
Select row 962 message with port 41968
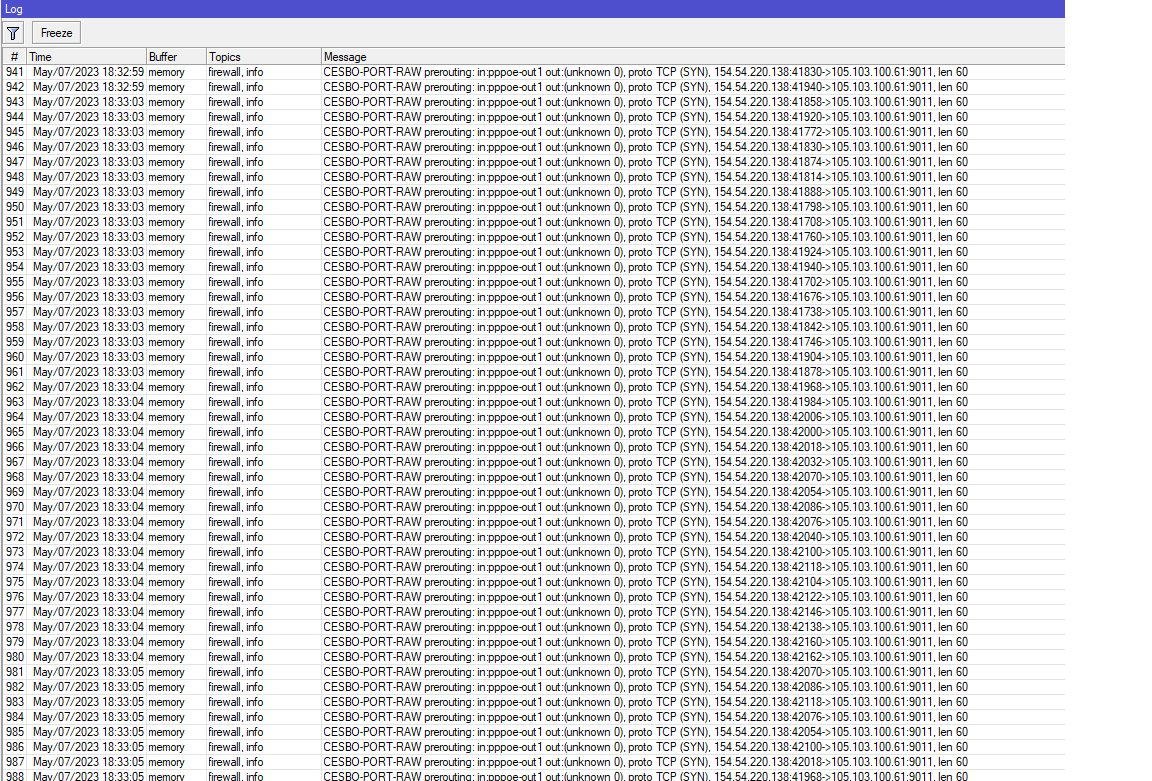pyautogui.click(x=645, y=387)
